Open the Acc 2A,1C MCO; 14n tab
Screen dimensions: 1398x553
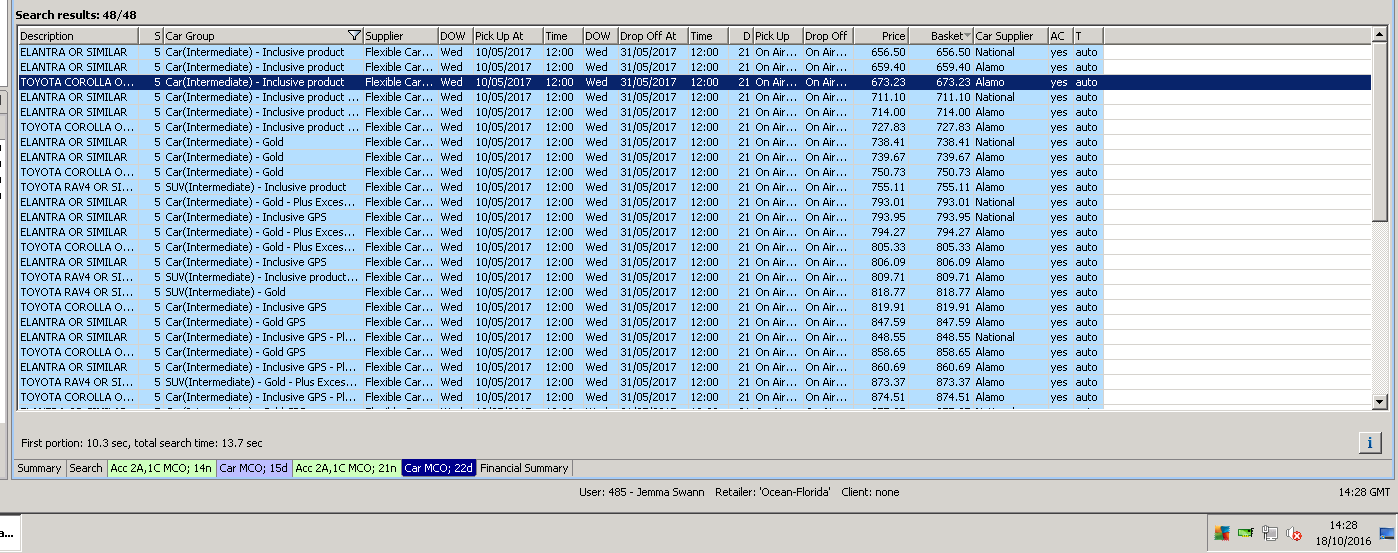(x=161, y=468)
